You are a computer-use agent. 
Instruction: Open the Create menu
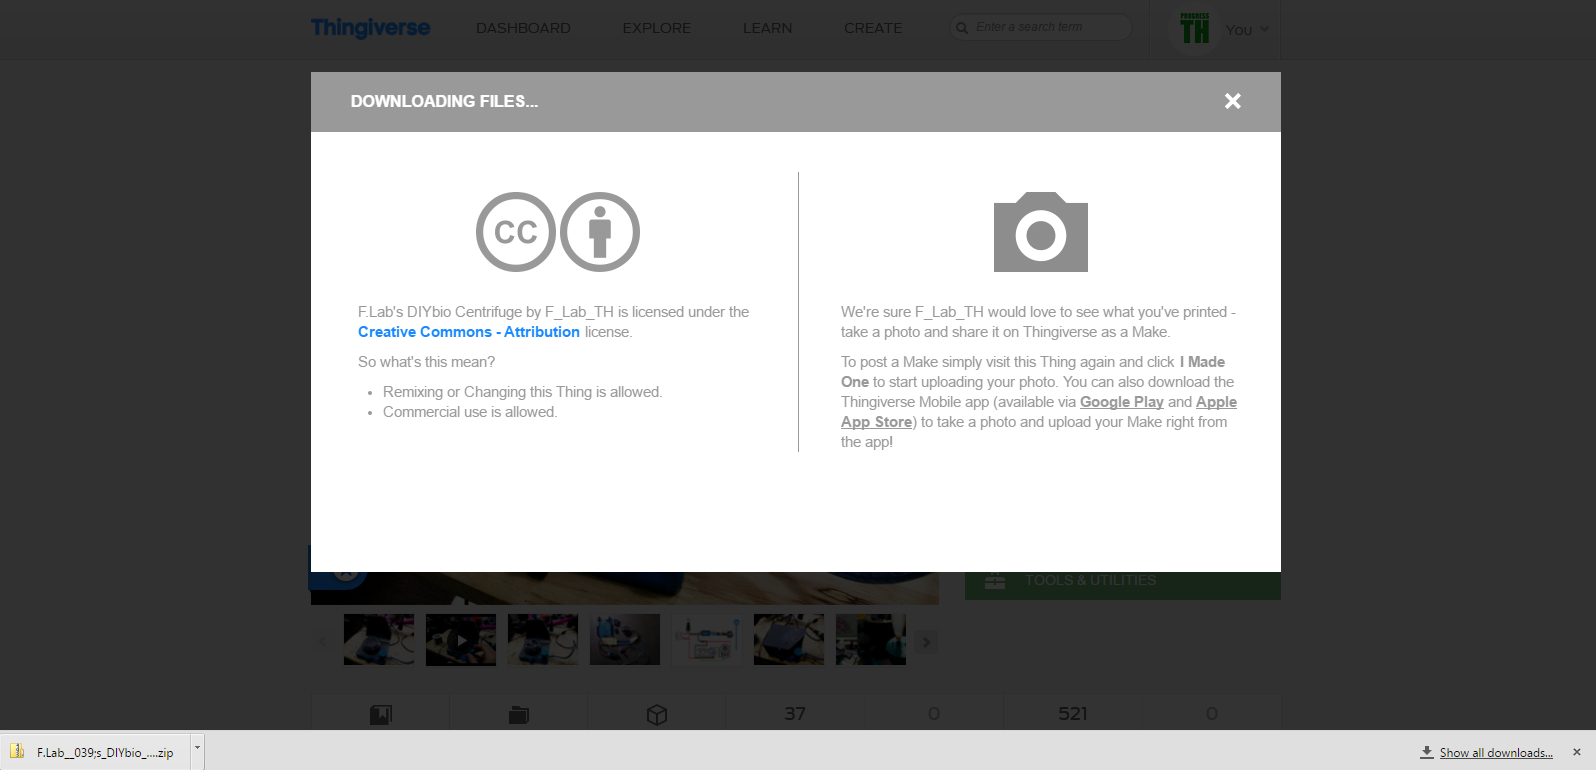pyautogui.click(x=873, y=28)
